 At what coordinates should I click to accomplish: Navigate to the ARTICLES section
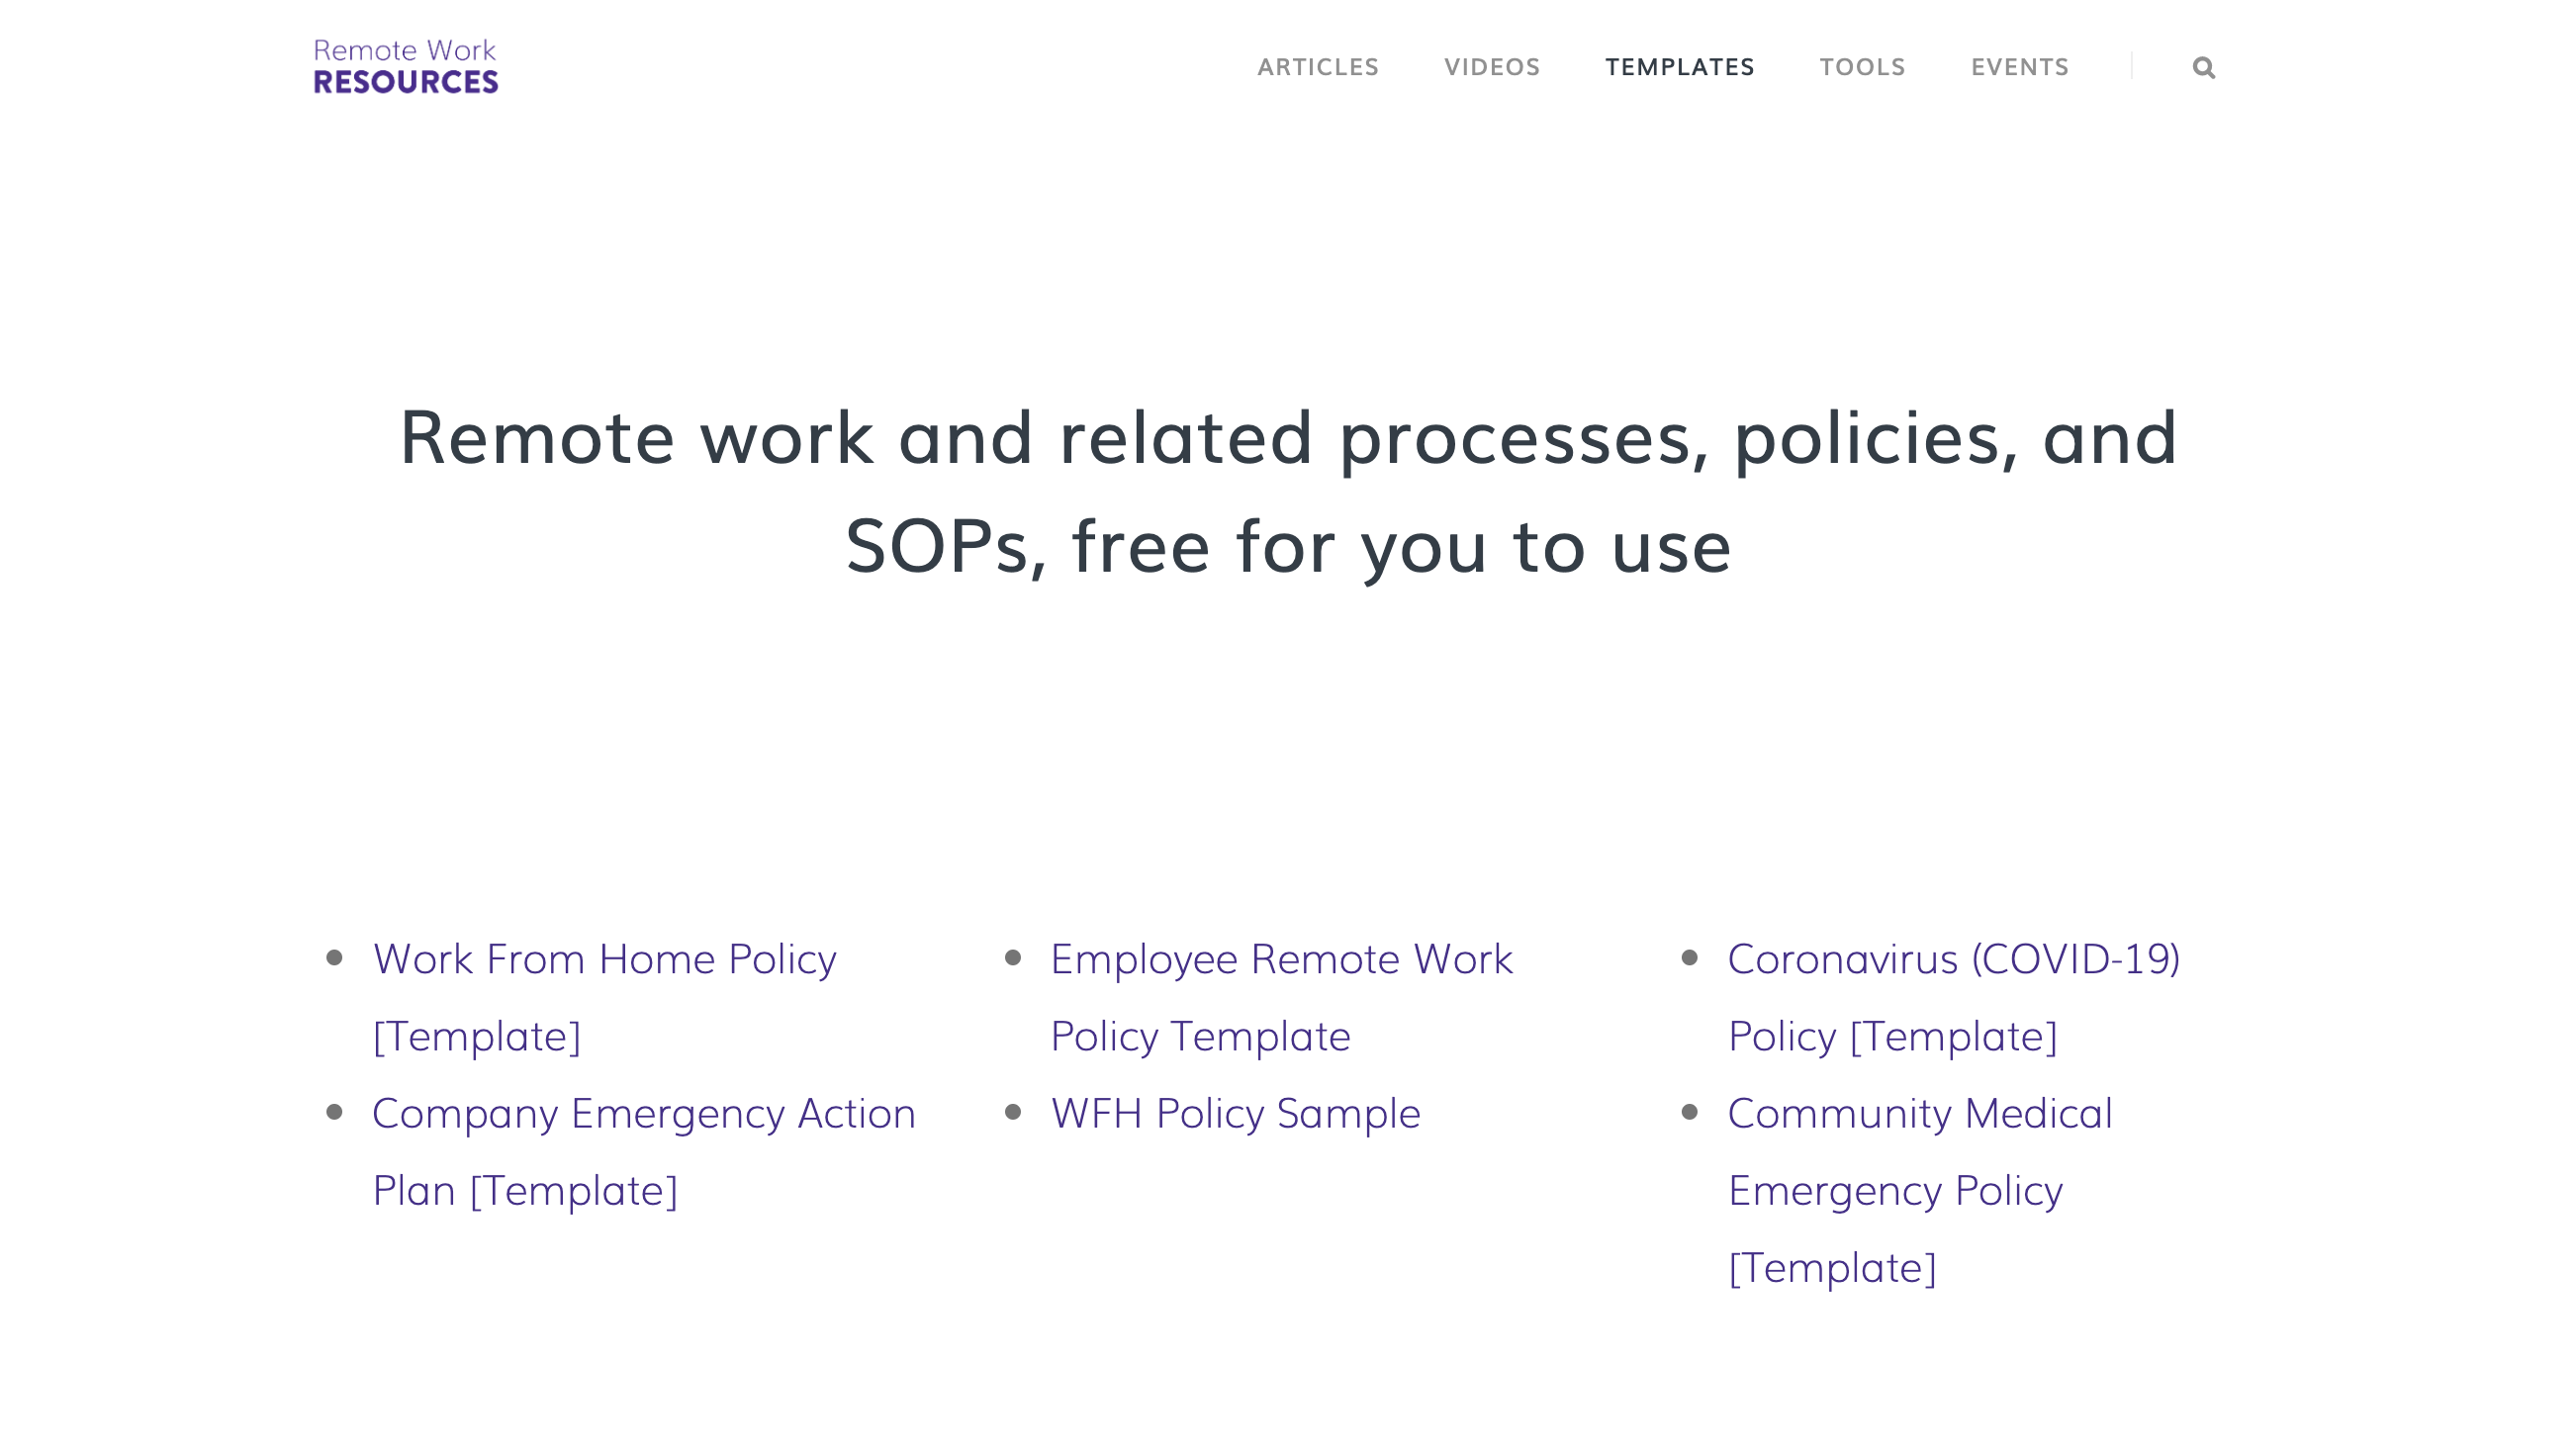(x=1318, y=67)
